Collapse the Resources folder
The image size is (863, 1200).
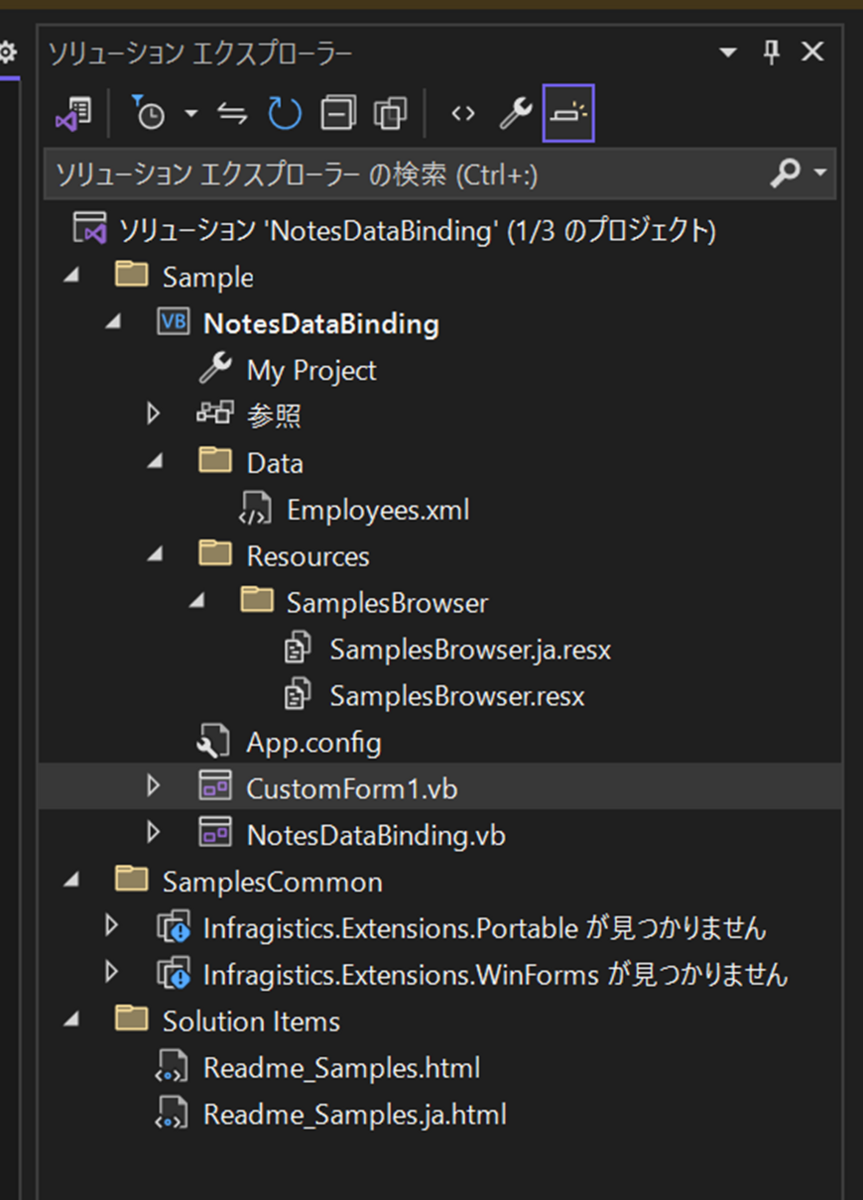[x=155, y=556]
